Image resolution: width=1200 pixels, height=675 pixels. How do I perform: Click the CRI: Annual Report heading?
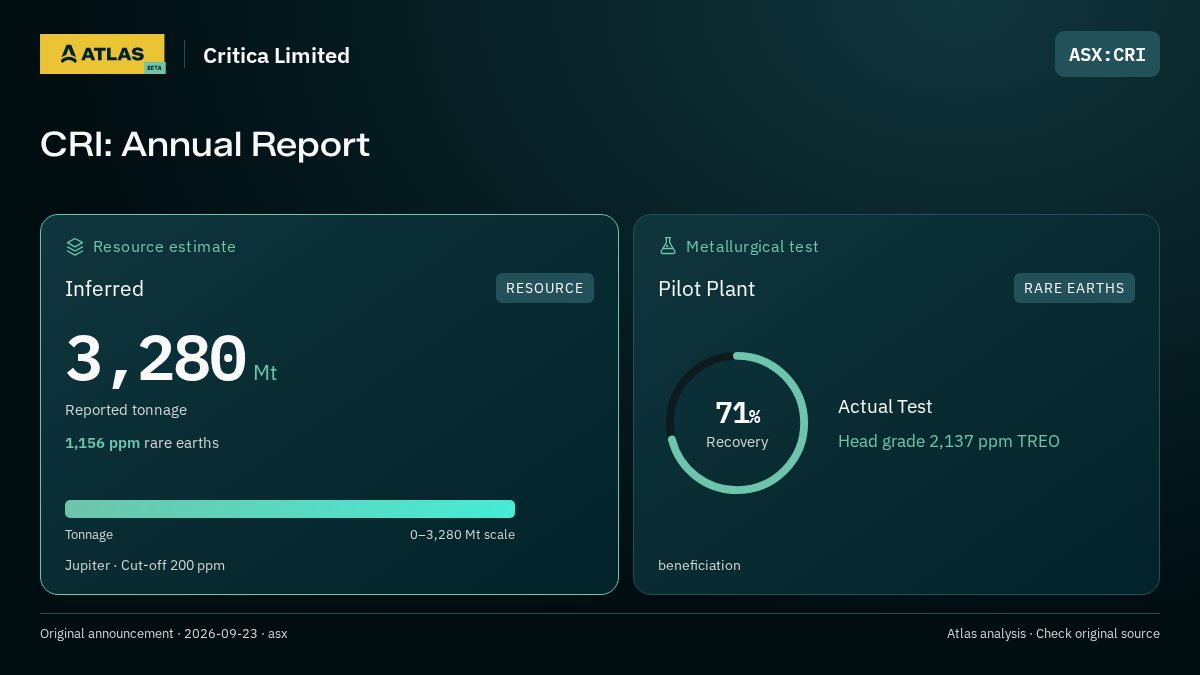coord(205,144)
